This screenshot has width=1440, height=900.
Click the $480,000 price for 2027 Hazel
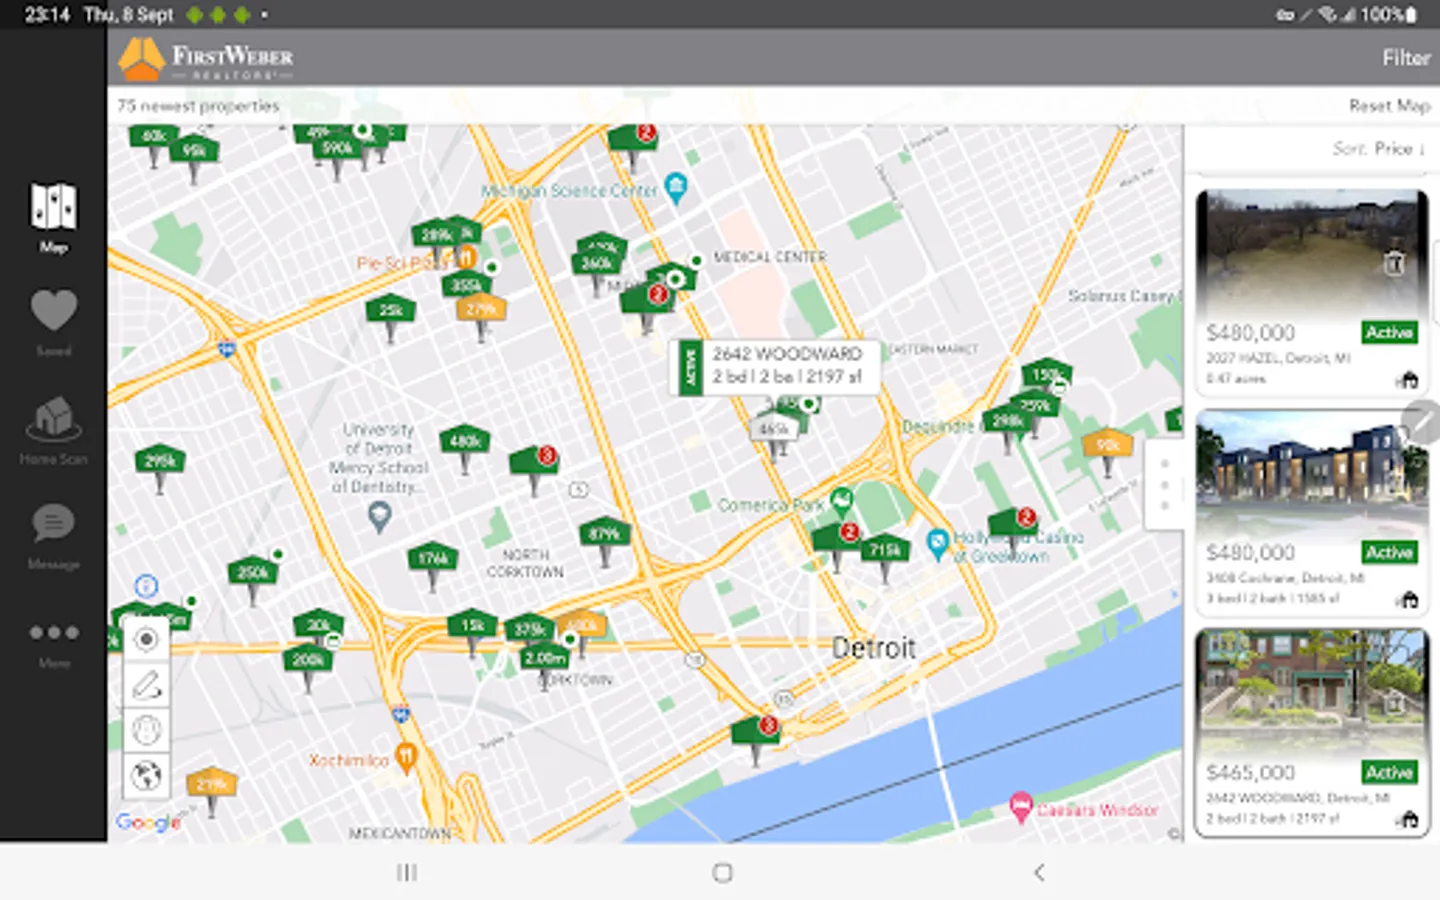click(x=1250, y=332)
